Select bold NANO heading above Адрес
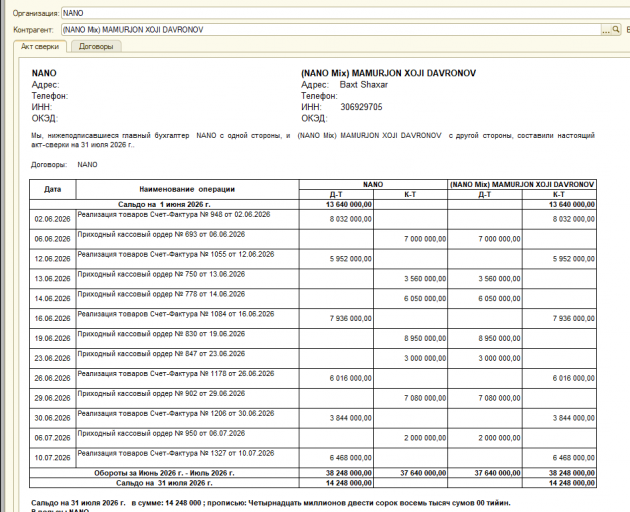630x512 pixels. [x=44, y=73]
